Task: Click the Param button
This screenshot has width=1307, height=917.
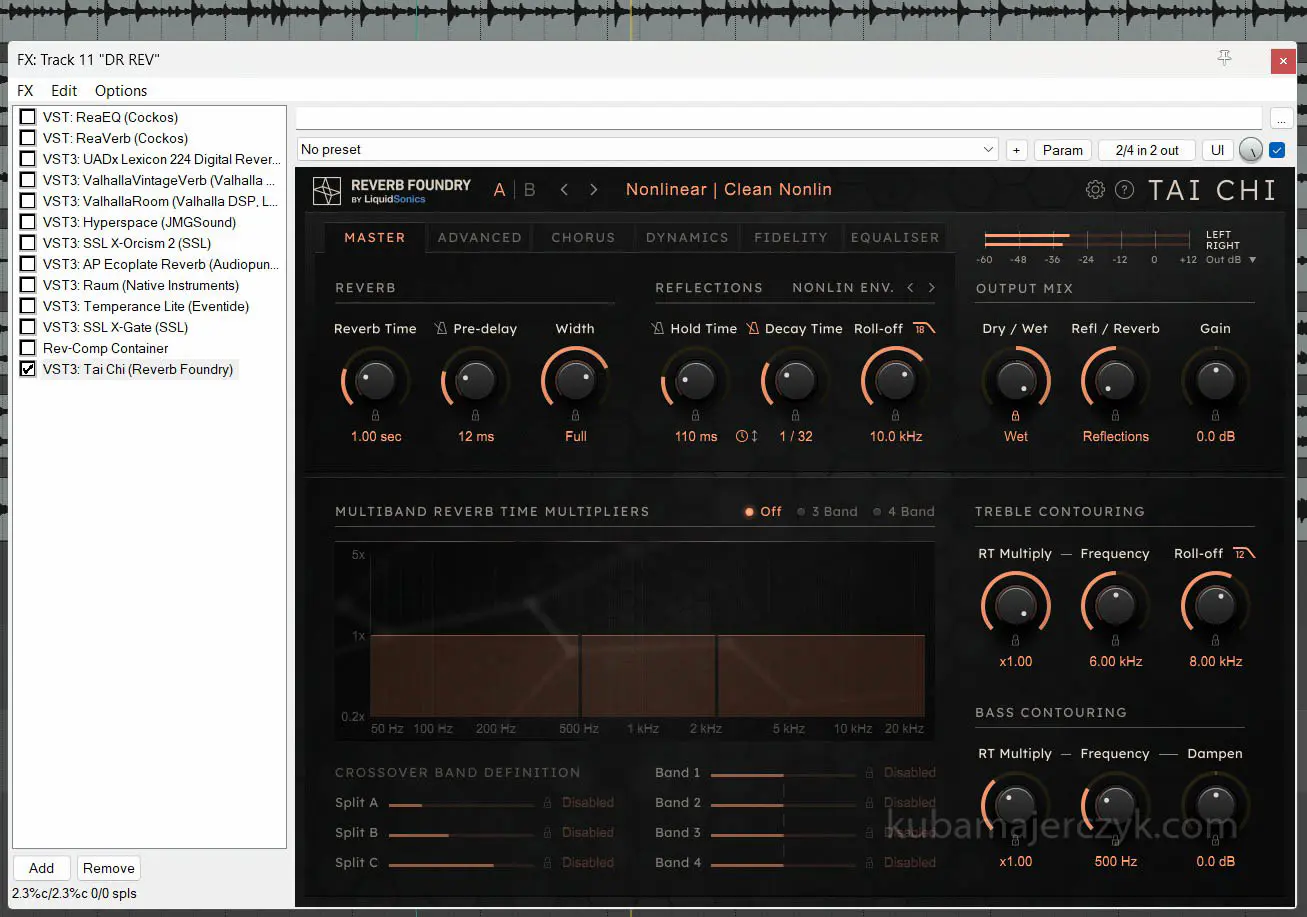Action: (x=1062, y=150)
